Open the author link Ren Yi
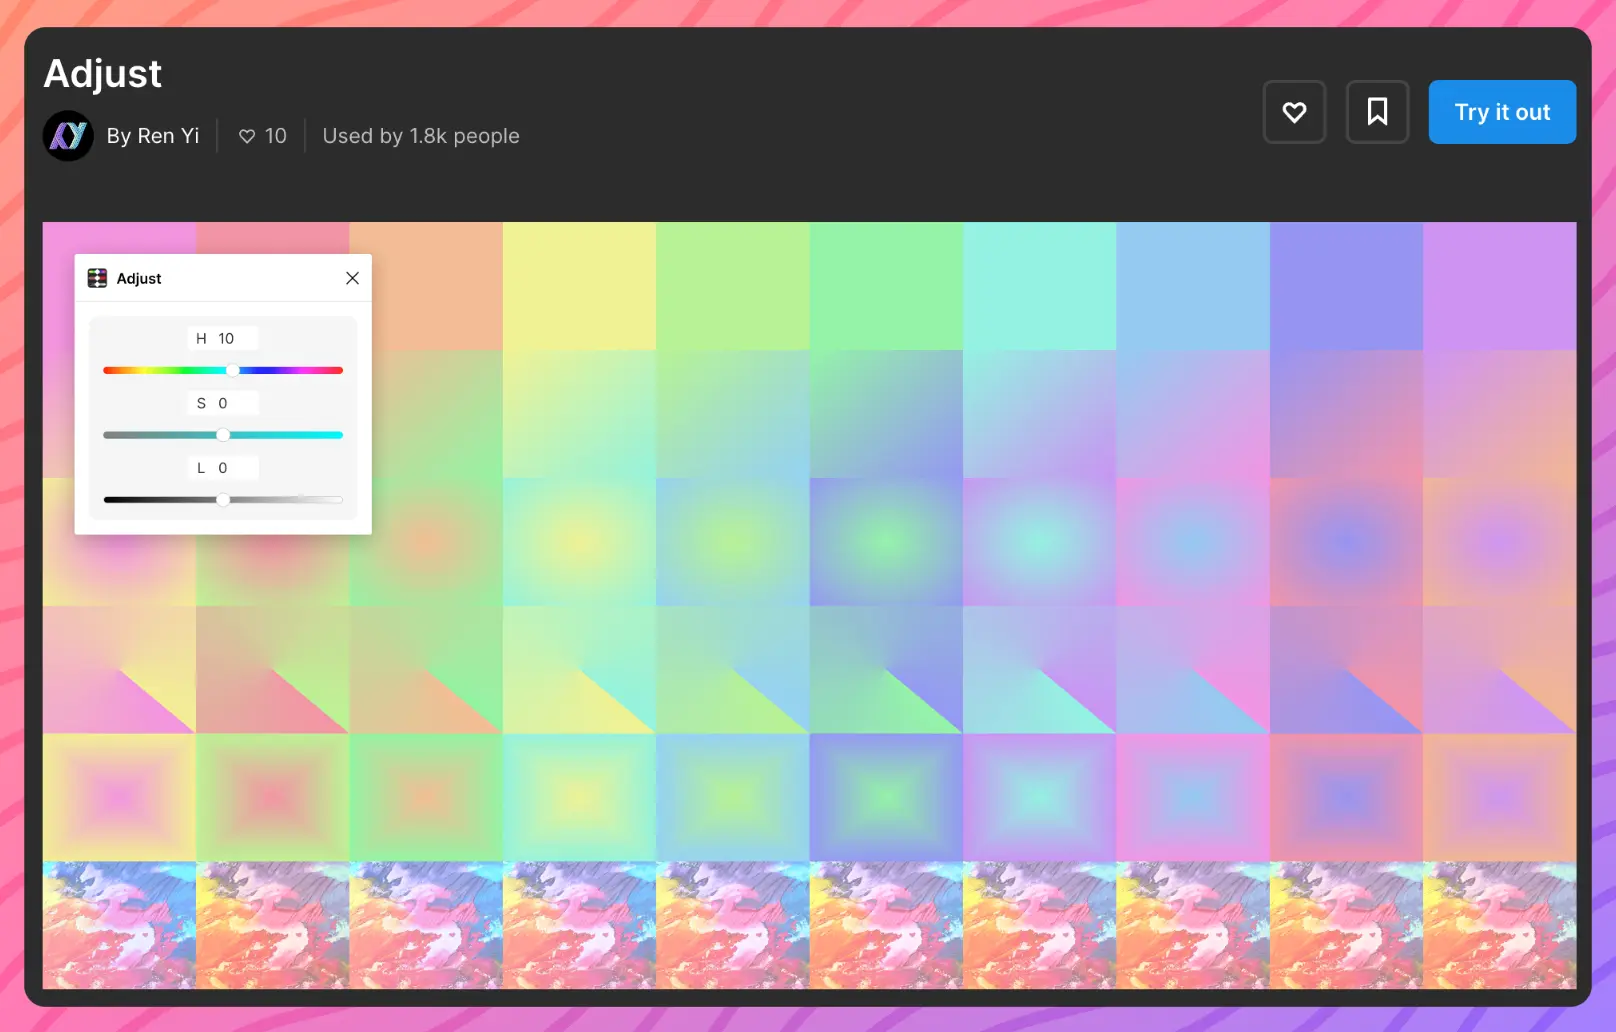This screenshot has height=1032, width=1616. [153, 136]
